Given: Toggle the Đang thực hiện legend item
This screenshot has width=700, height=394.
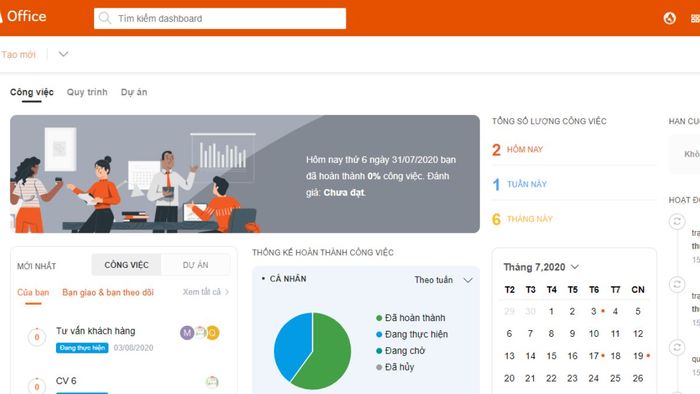Looking at the screenshot, I should [412, 334].
